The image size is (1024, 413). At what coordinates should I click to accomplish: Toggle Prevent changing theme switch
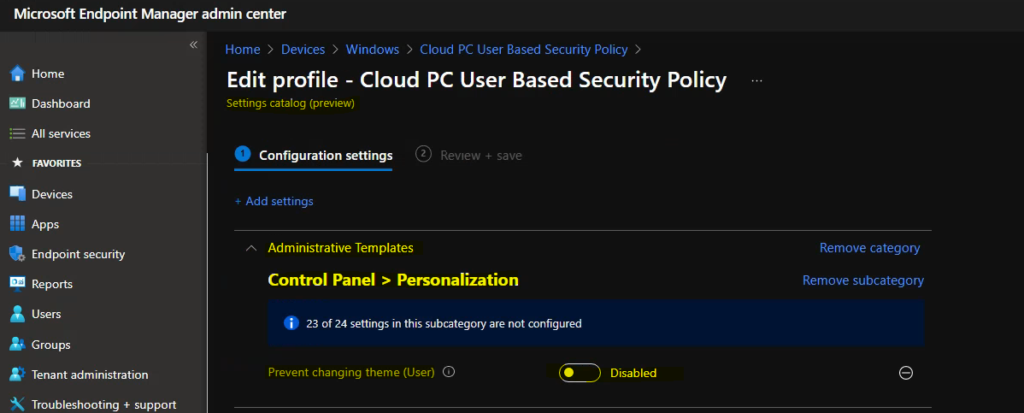pyautogui.click(x=580, y=372)
